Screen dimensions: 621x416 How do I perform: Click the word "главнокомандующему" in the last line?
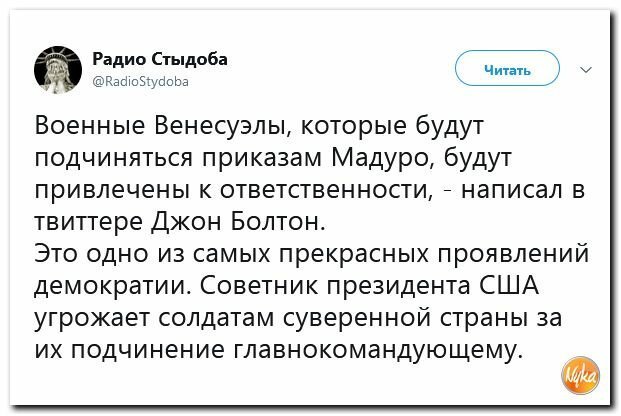[374, 350]
